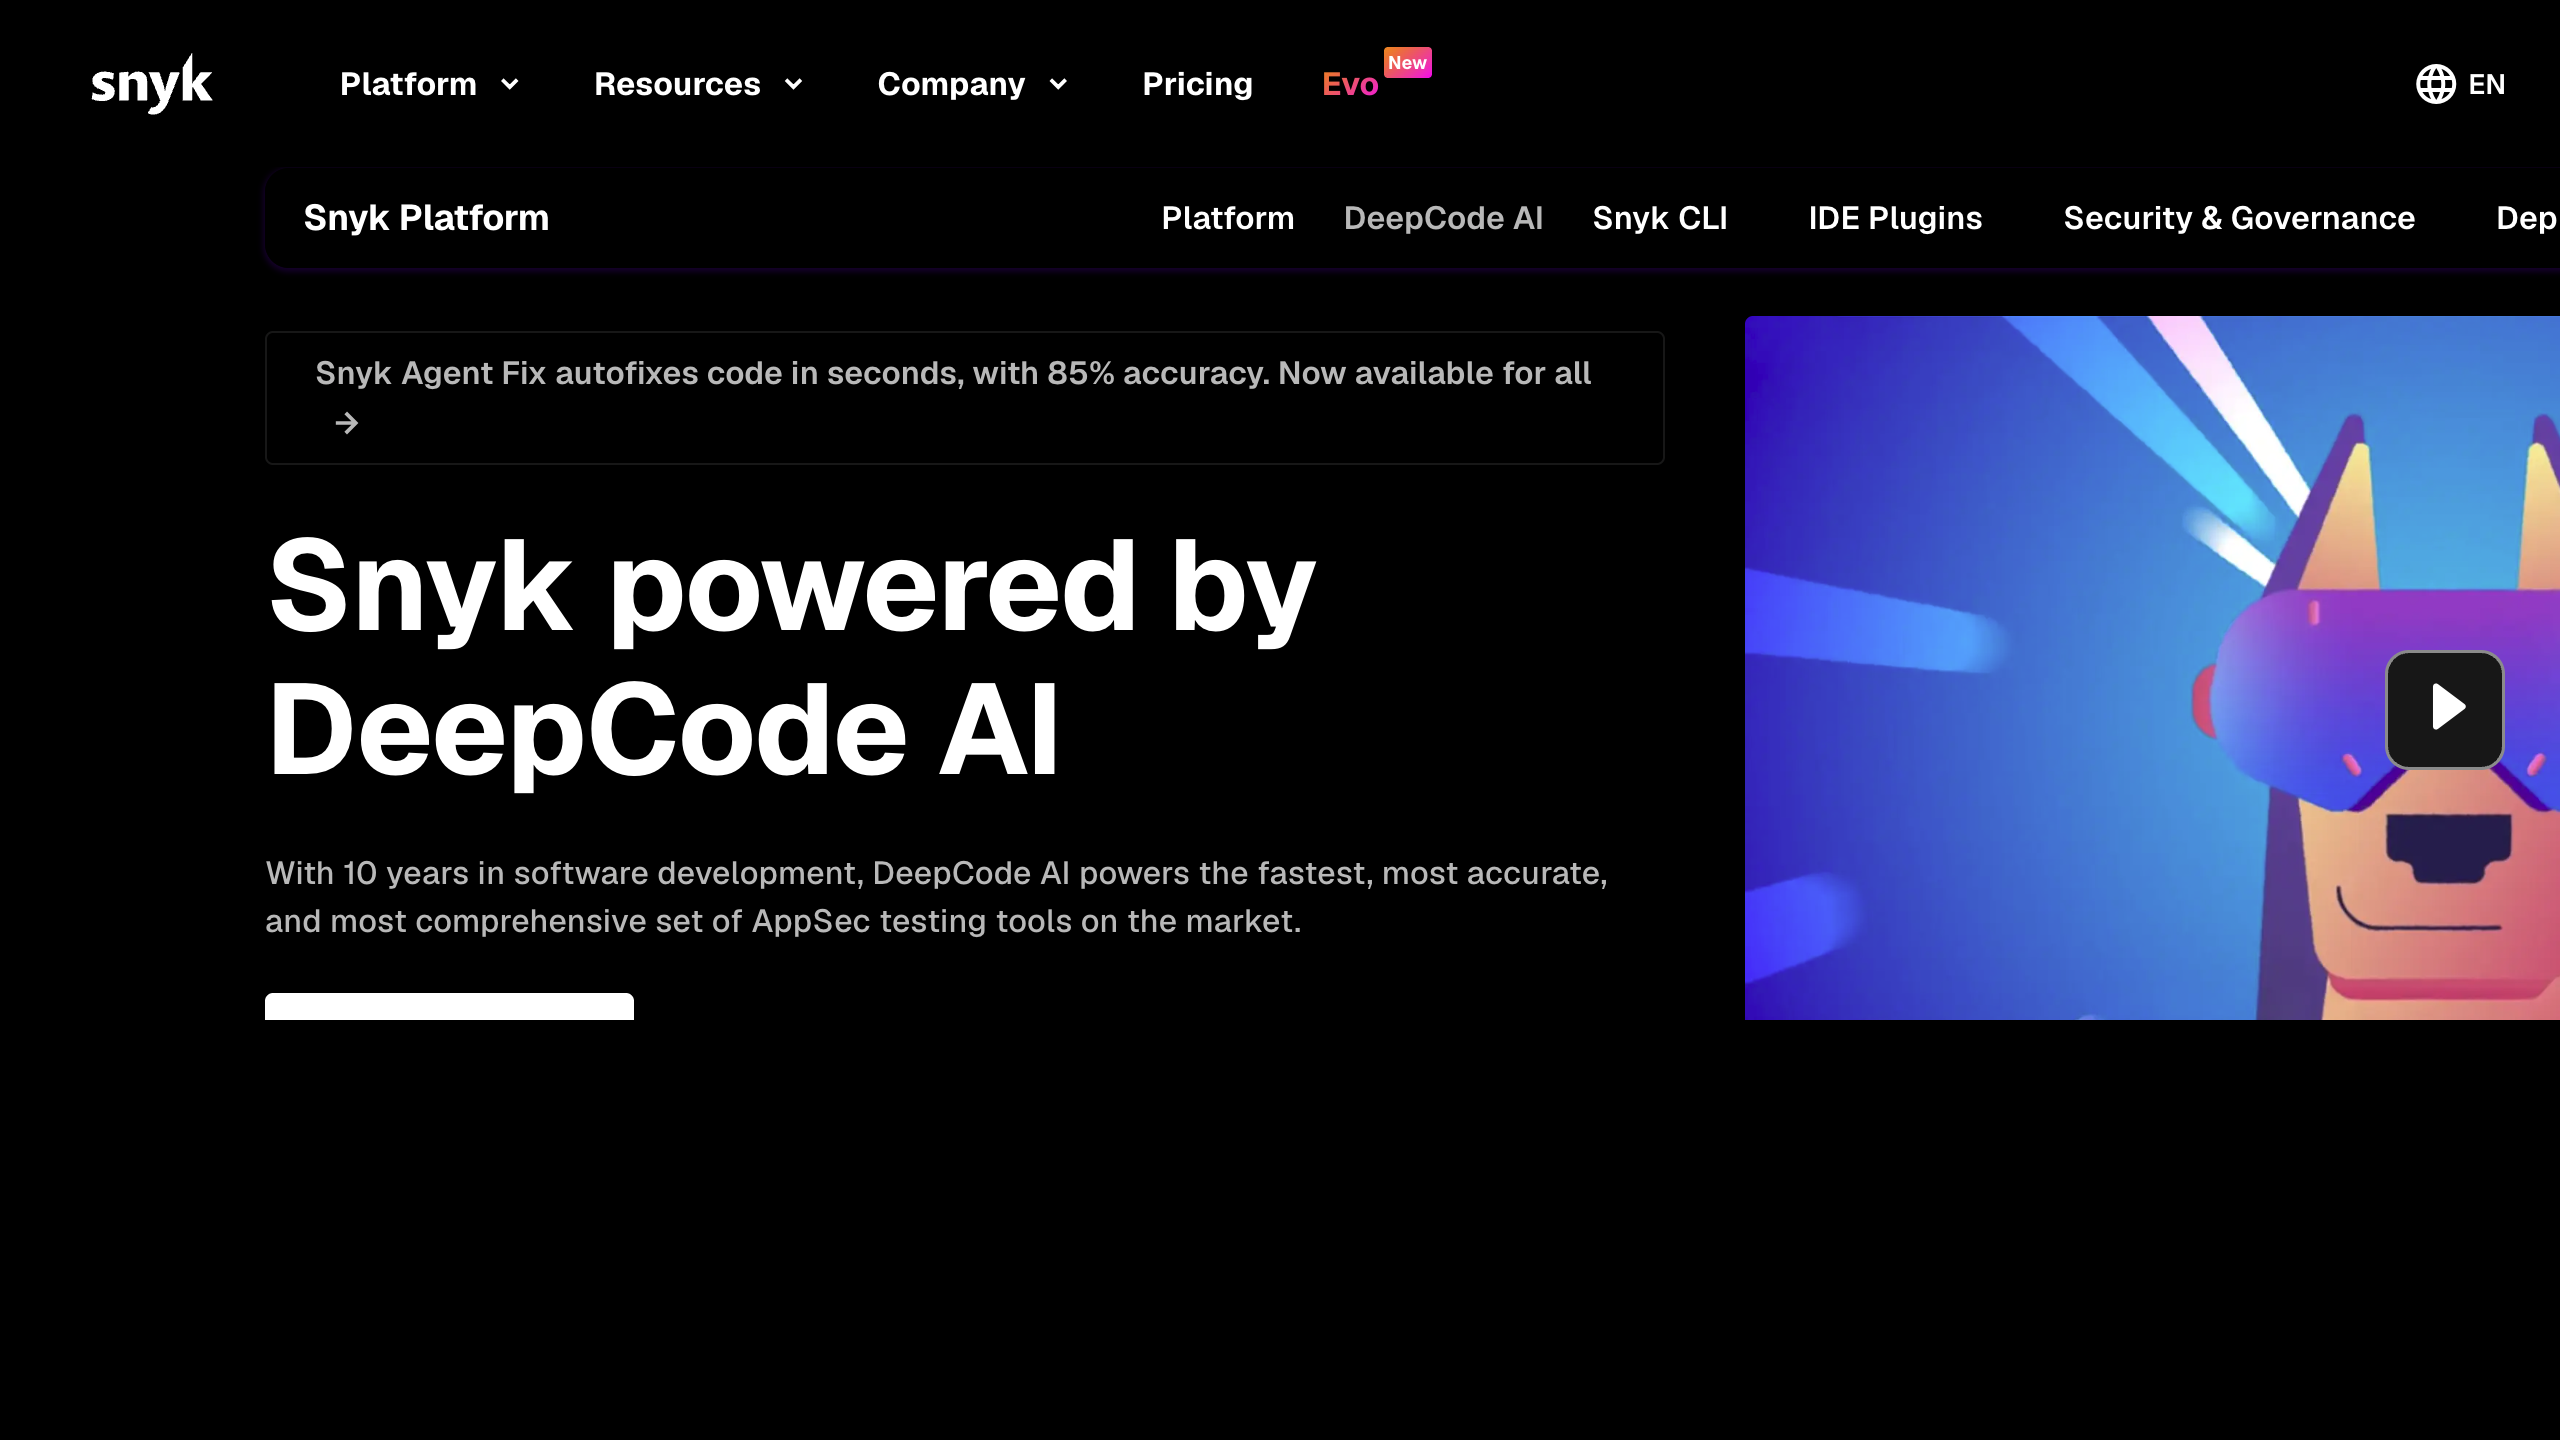Expand the Resources chevron arrow

click(x=794, y=84)
